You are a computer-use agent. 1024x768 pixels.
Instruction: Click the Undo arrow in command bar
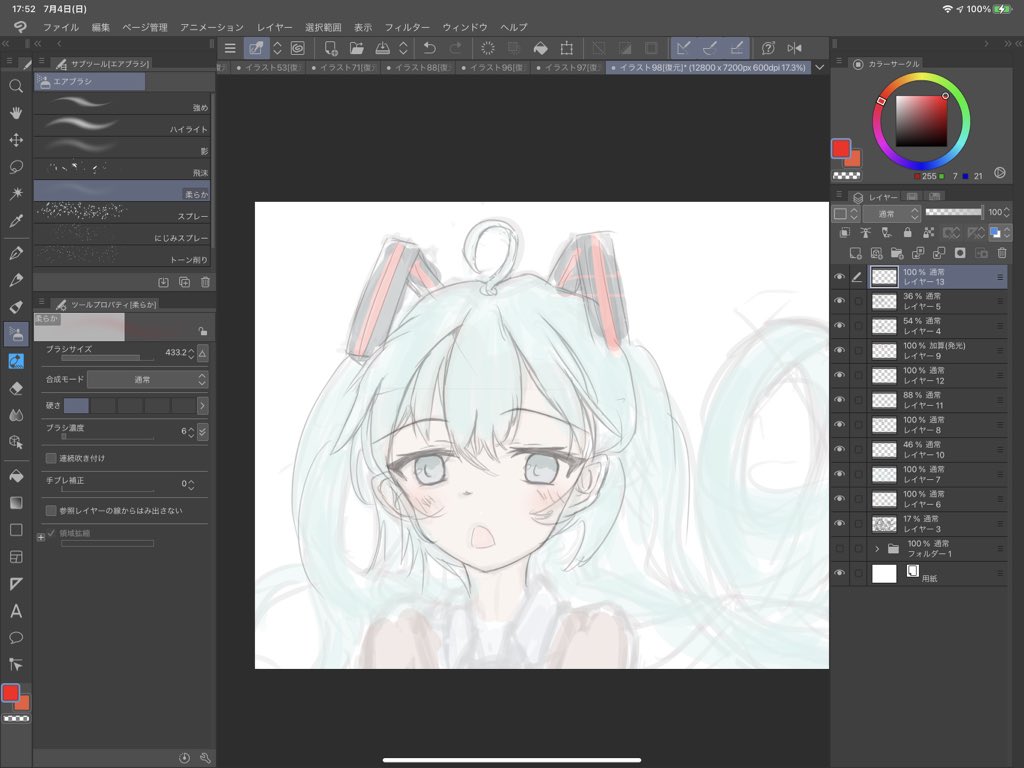(x=430, y=48)
